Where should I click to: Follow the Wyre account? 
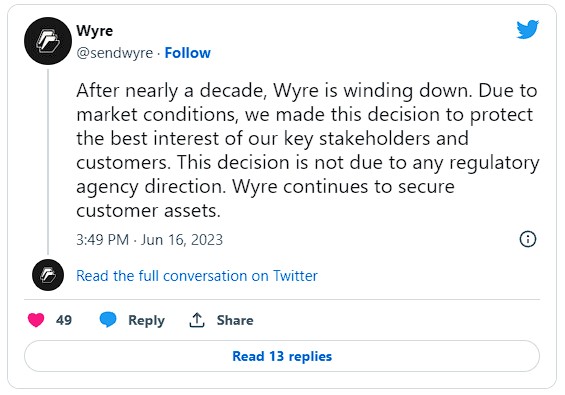[187, 53]
